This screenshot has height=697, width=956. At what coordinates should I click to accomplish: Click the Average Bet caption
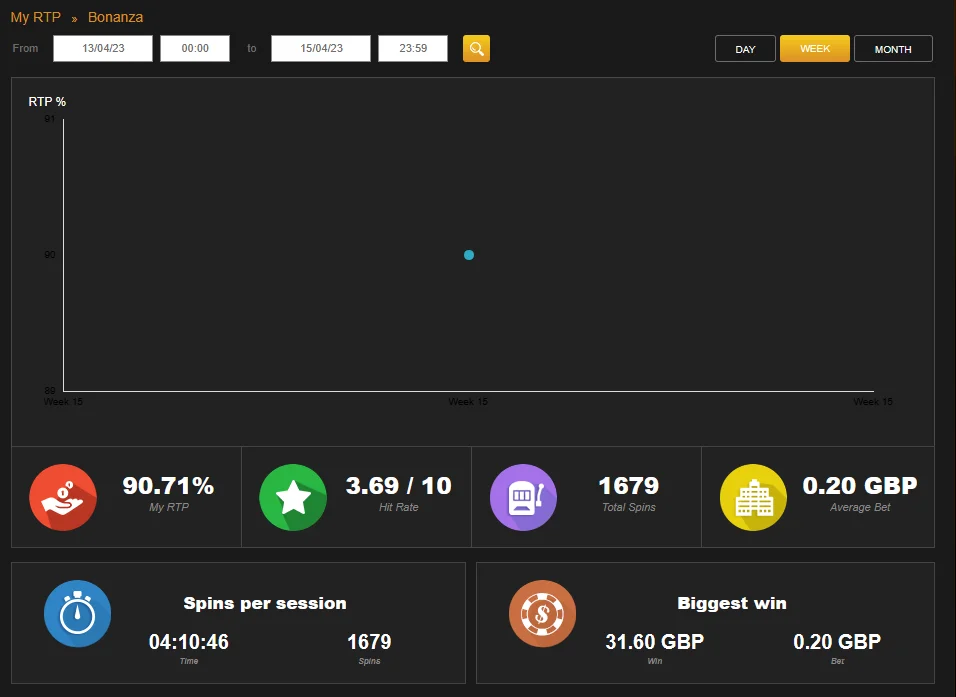pyautogui.click(x=860, y=507)
